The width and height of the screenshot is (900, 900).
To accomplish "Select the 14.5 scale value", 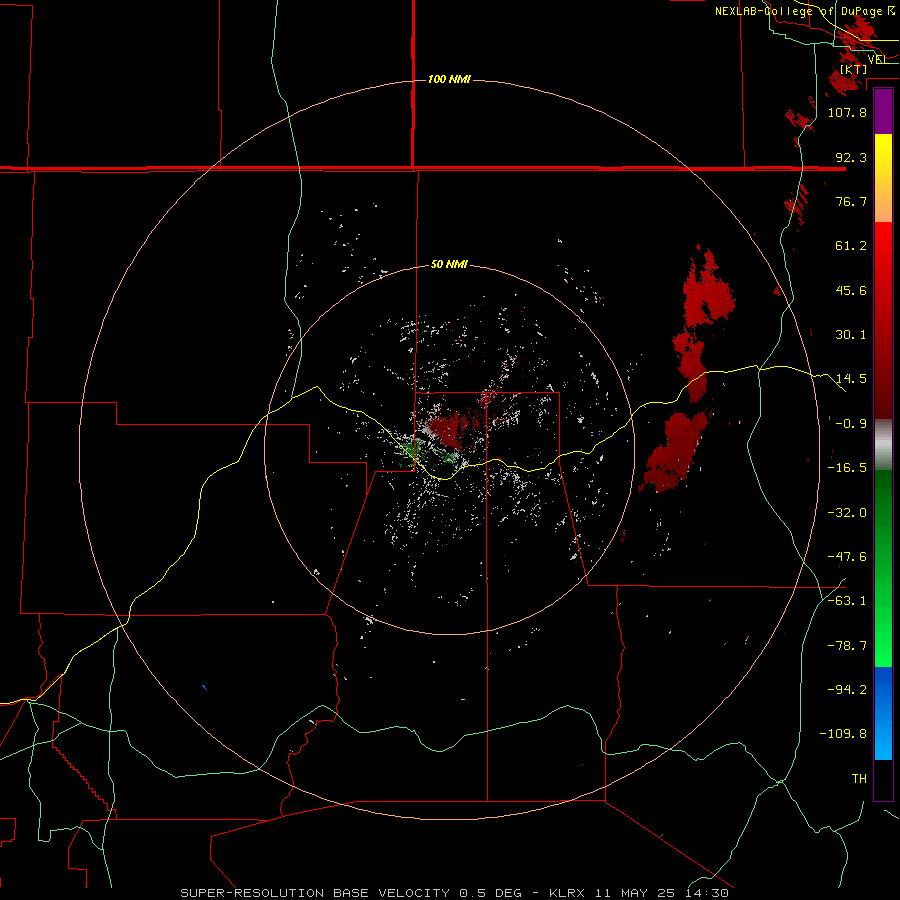I will [x=851, y=379].
